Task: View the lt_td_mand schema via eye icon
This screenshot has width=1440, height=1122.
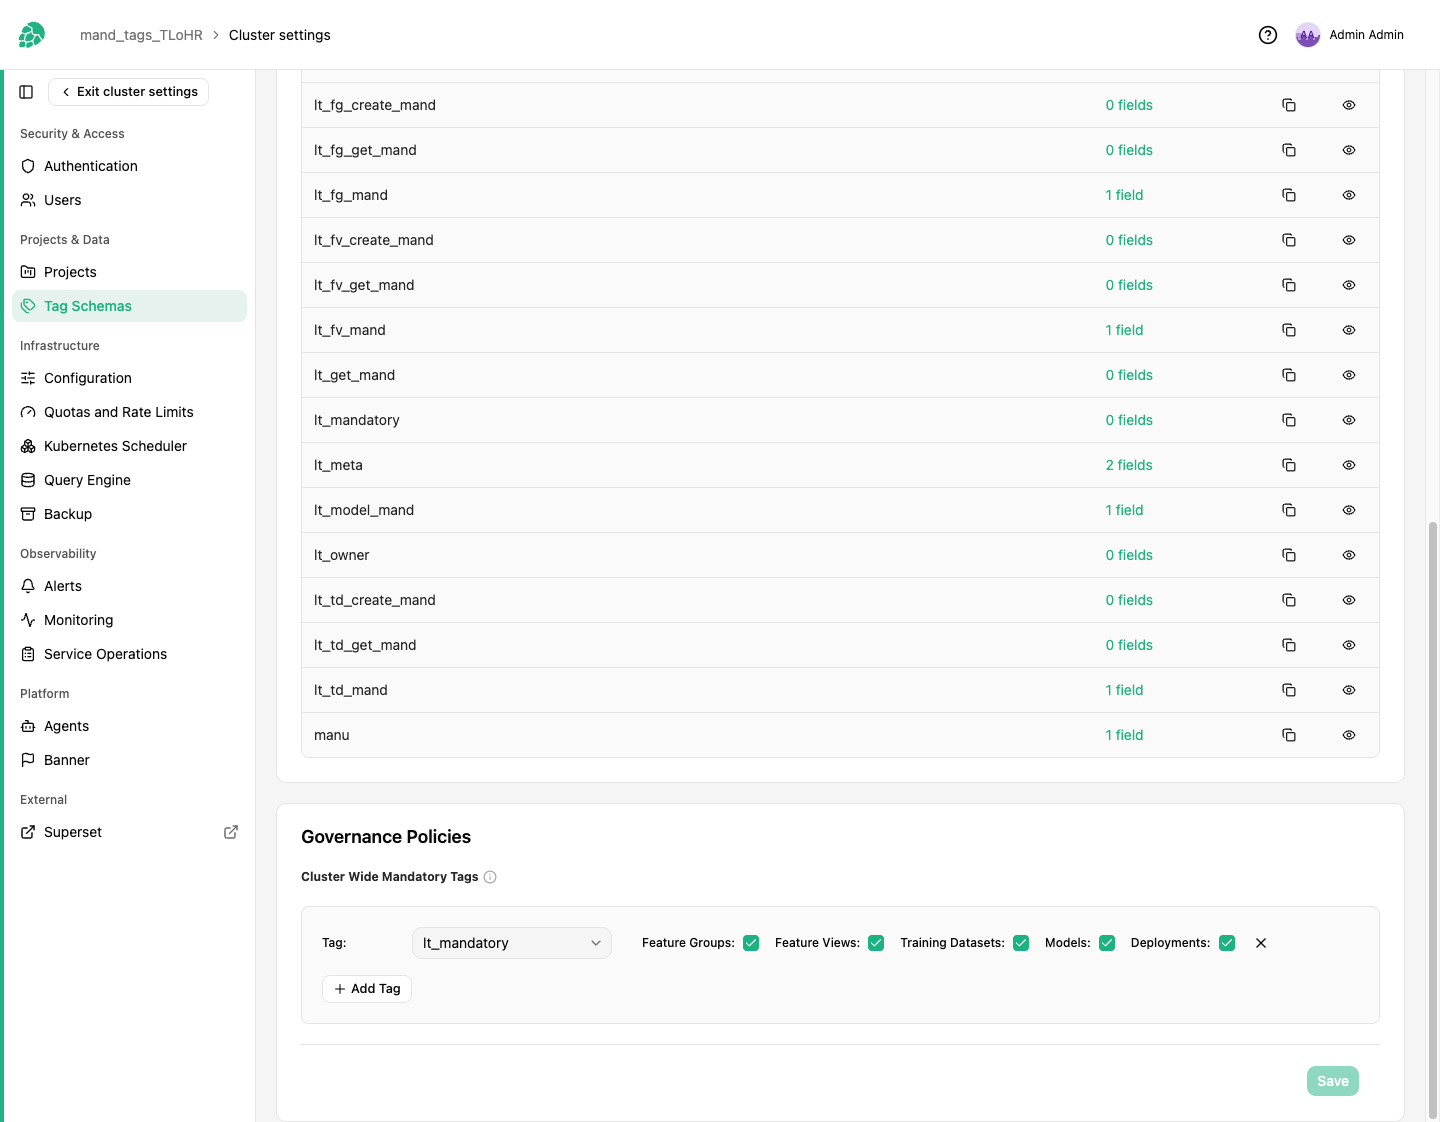Action: point(1349,690)
